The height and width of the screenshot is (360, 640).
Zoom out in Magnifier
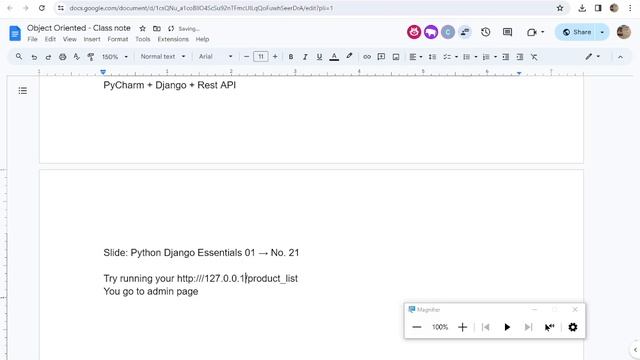417,327
